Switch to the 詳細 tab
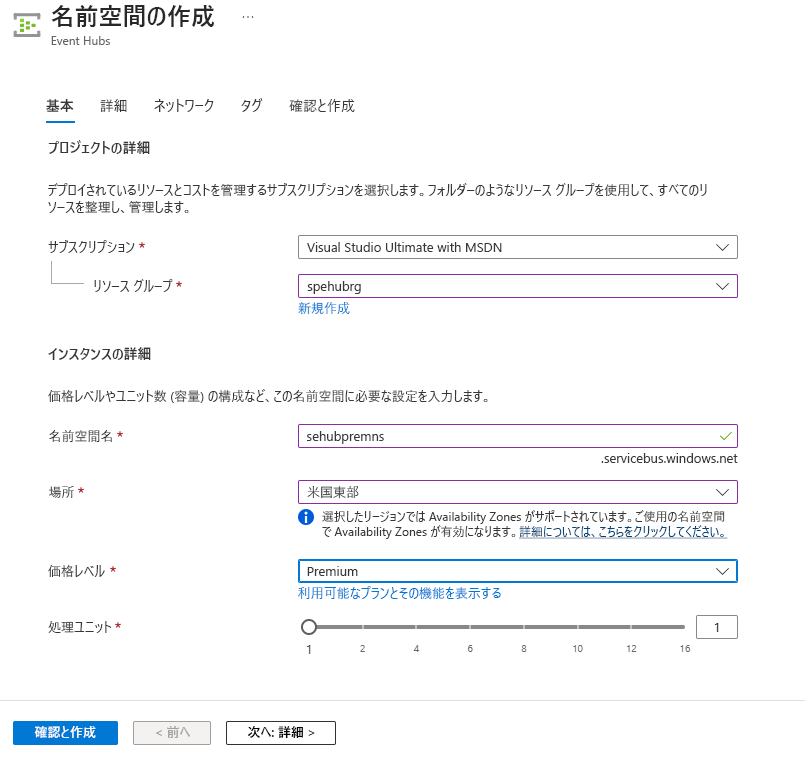Viewport: 805px width, 757px height. pos(113,106)
